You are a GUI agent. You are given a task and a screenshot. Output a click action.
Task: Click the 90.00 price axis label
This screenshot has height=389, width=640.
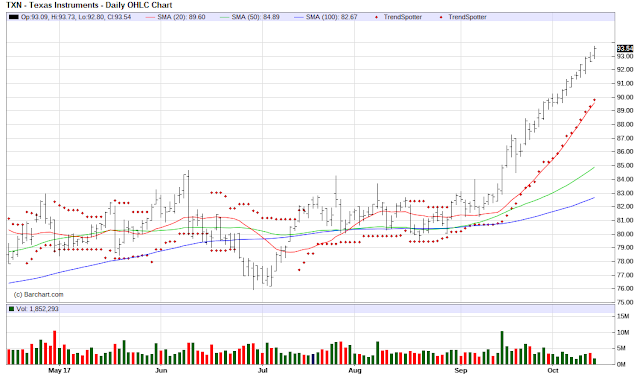coord(625,97)
